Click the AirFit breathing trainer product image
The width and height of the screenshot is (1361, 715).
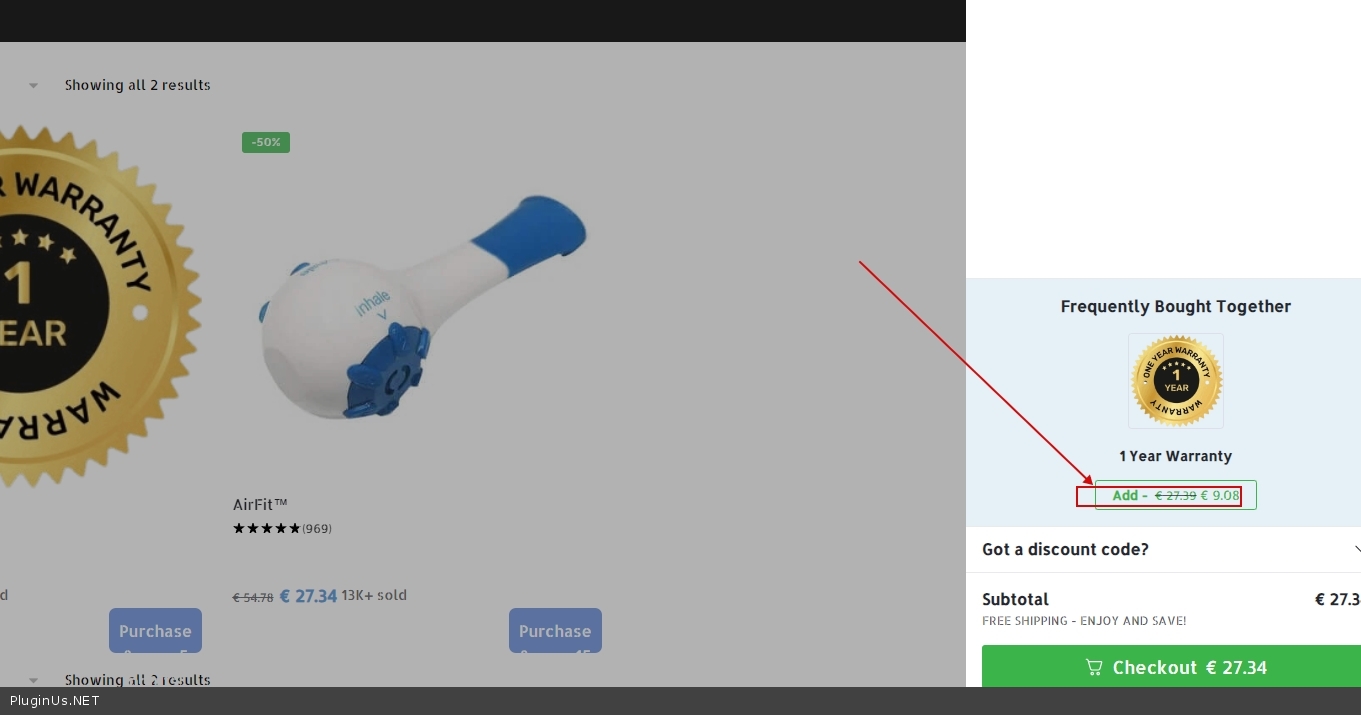420,305
